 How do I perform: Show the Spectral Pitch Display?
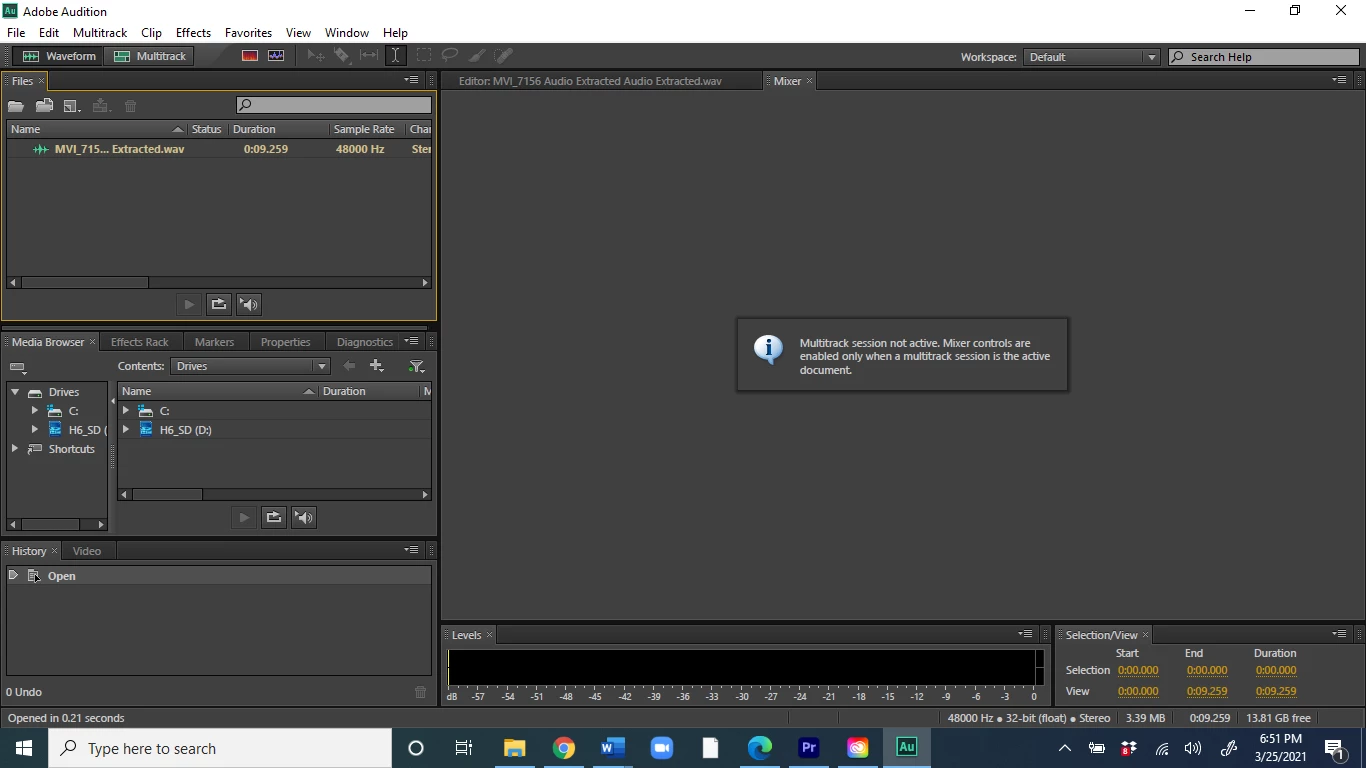click(x=276, y=56)
